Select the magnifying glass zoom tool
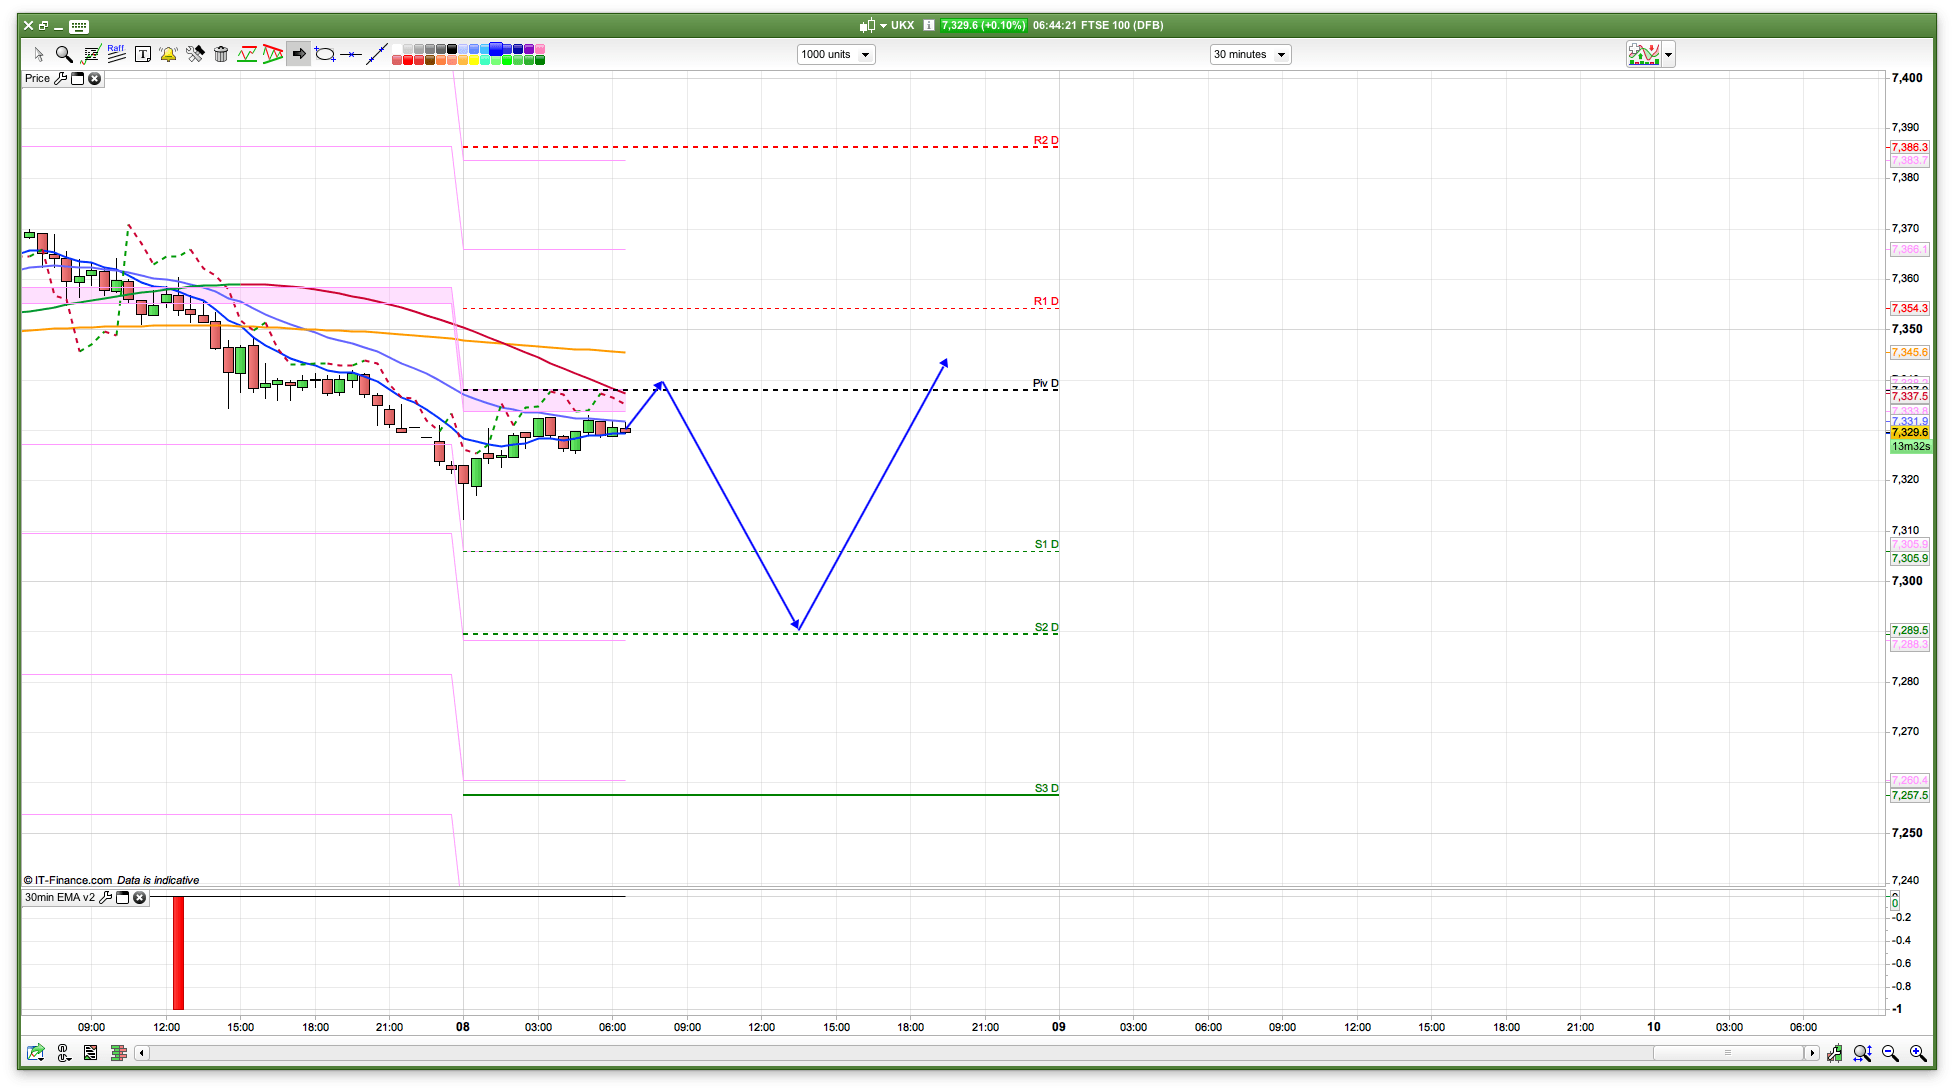Viewport: 1954px width, 1091px height. coord(64,54)
